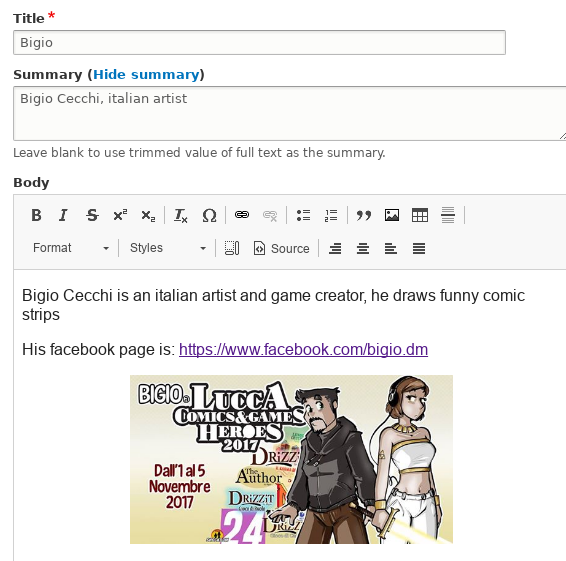Apply strikethrough formatting
Viewport: 566px width, 561px height.
pyautogui.click(x=92, y=216)
